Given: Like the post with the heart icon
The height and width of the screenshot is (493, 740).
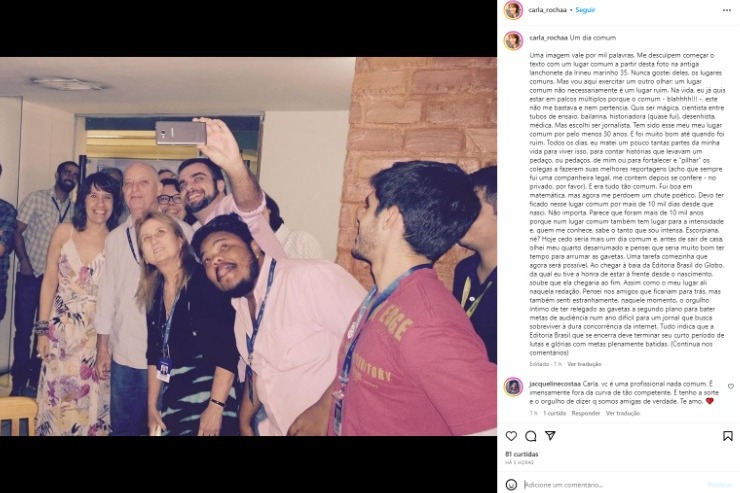Looking at the screenshot, I should [511, 436].
